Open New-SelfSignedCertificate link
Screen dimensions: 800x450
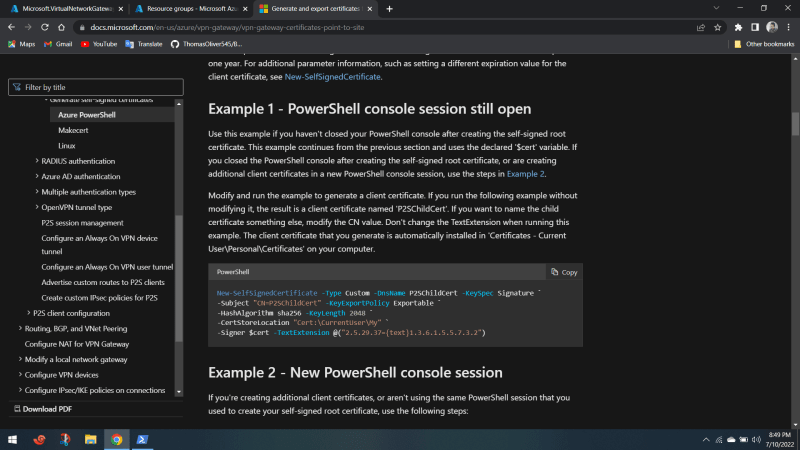pyautogui.click(x=332, y=77)
